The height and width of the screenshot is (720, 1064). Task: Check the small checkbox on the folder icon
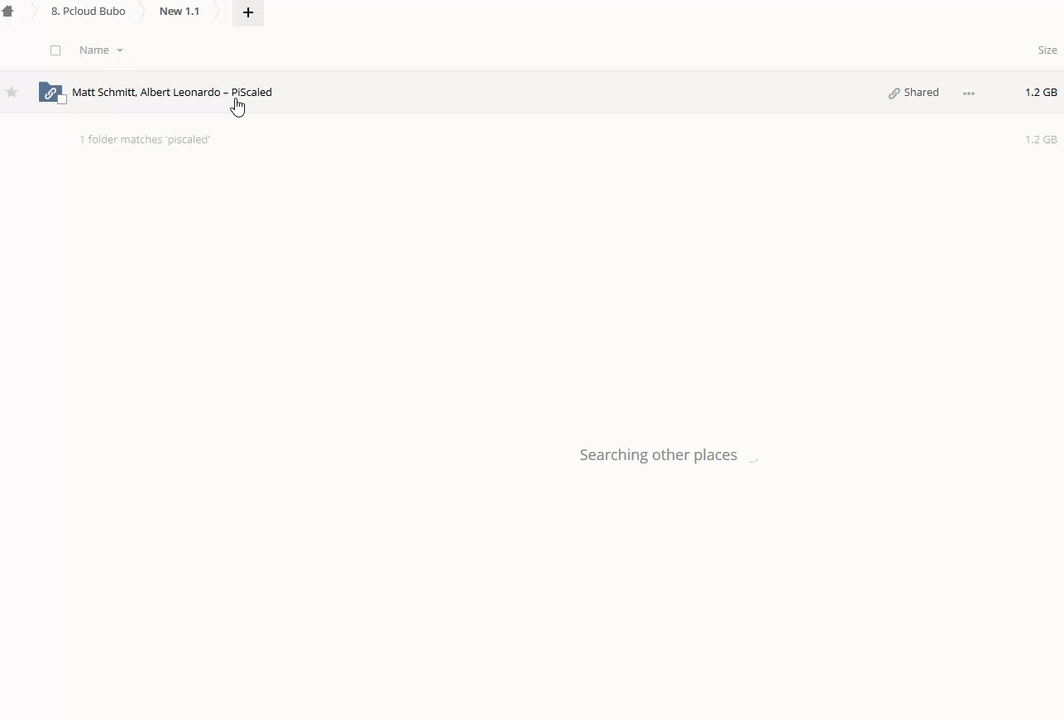[62, 99]
